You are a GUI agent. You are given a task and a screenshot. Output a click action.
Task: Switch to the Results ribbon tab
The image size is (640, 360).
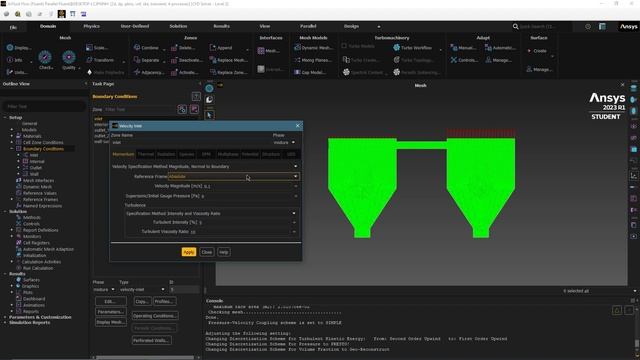pos(222,26)
